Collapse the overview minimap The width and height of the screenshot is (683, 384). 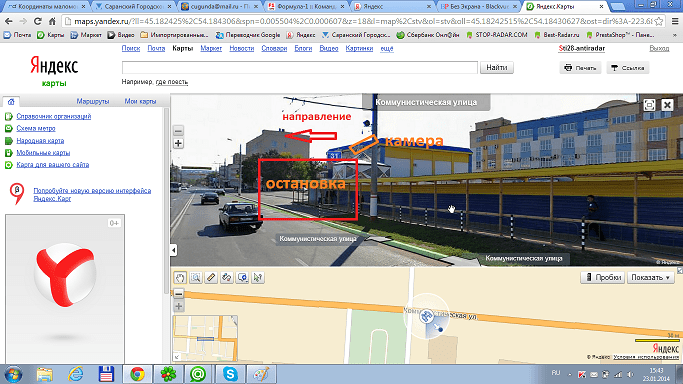pyautogui.click(x=177, y=357)
